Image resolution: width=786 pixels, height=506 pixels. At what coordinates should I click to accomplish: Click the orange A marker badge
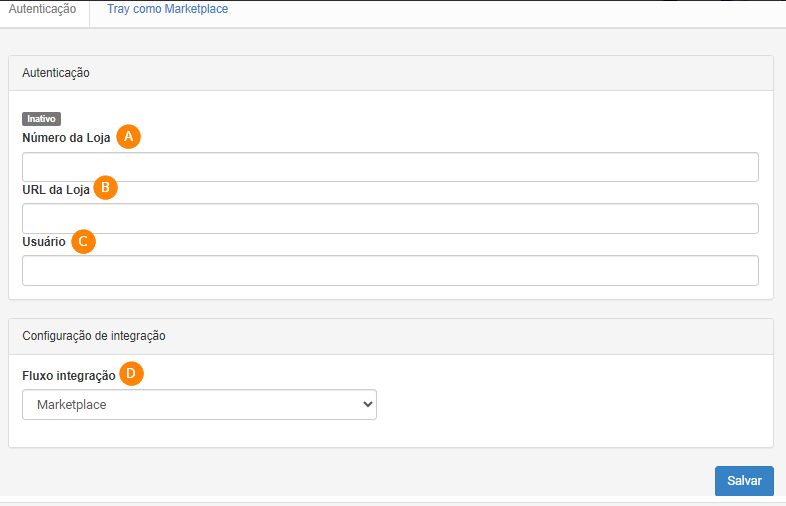[x=128, y=136]
